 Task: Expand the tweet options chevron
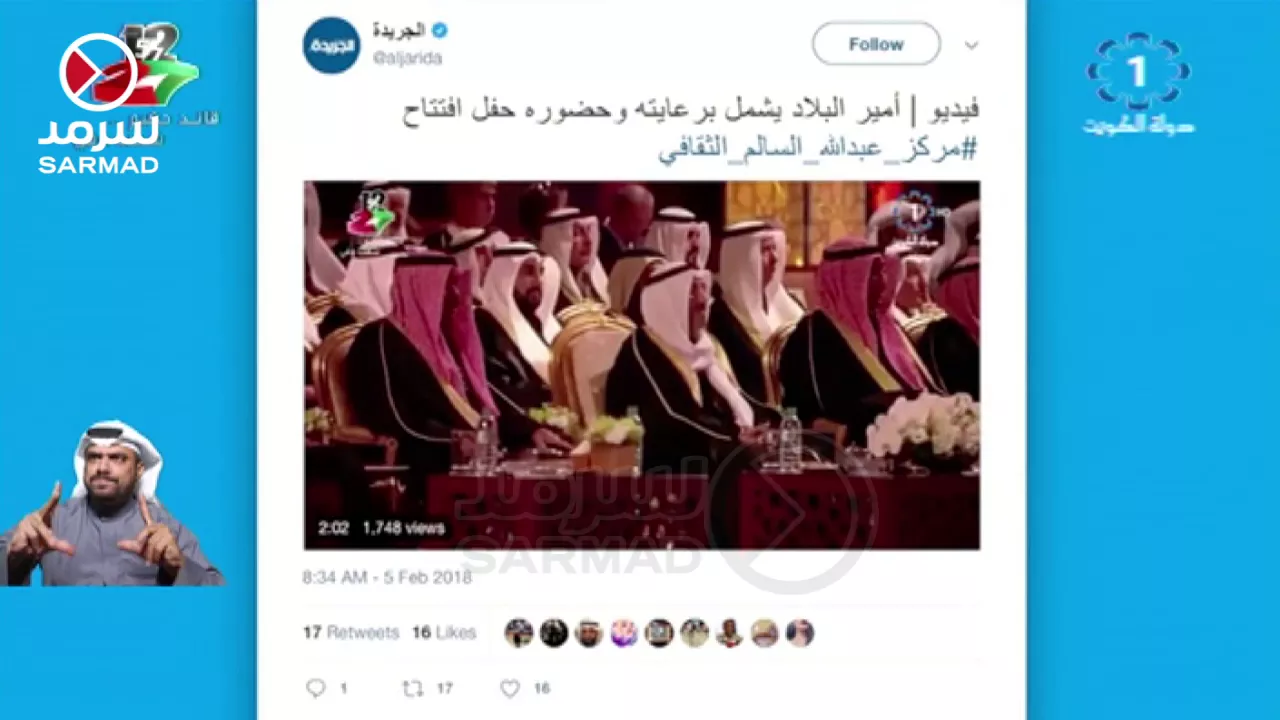971,45
